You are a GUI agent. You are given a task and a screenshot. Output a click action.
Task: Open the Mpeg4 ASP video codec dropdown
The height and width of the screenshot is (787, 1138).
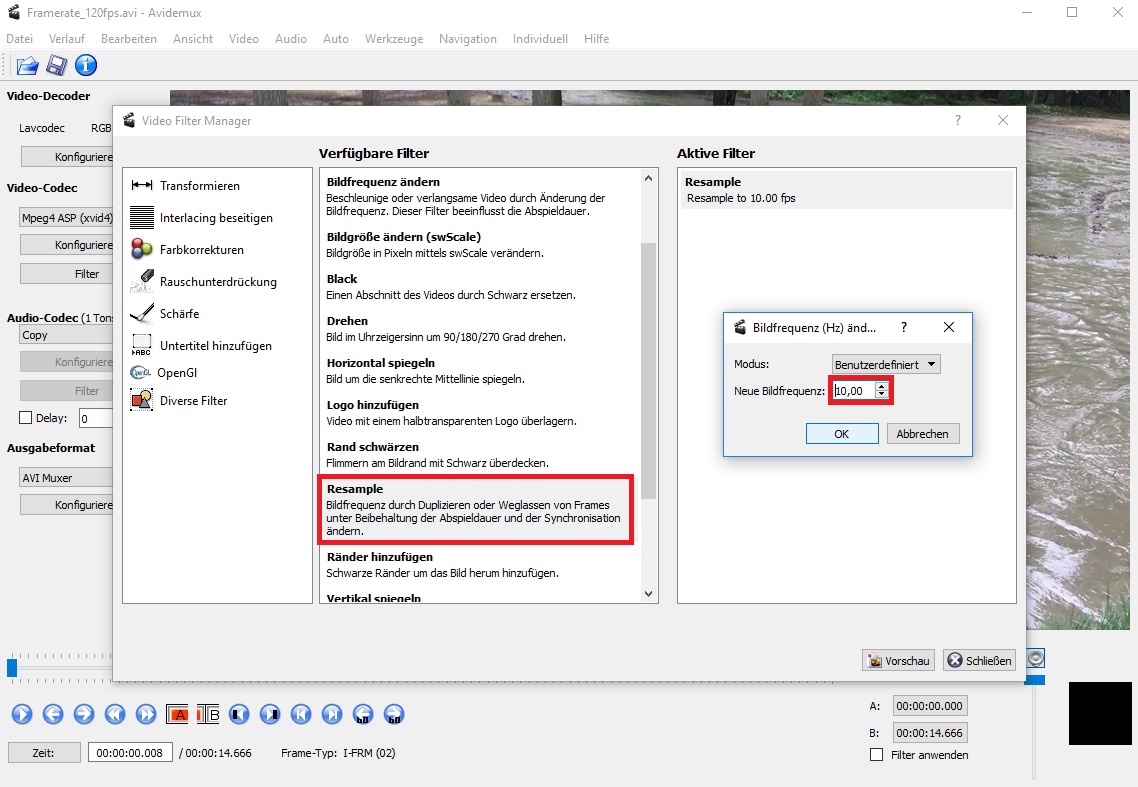pyautogui.click(x=66, y=218)
